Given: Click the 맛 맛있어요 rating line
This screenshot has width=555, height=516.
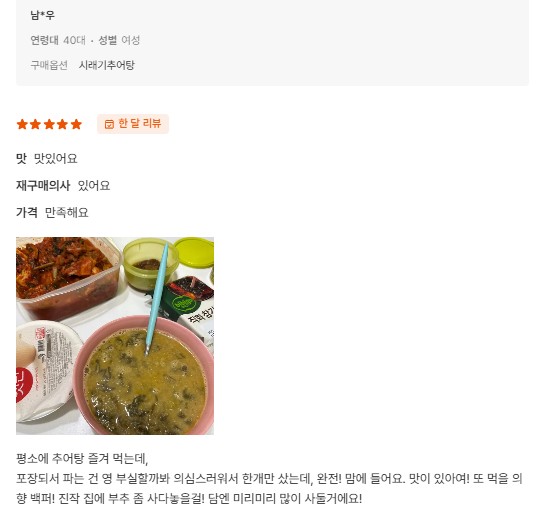Looking at the screenshot, I should pyautogui.click(x=47, y=158).
